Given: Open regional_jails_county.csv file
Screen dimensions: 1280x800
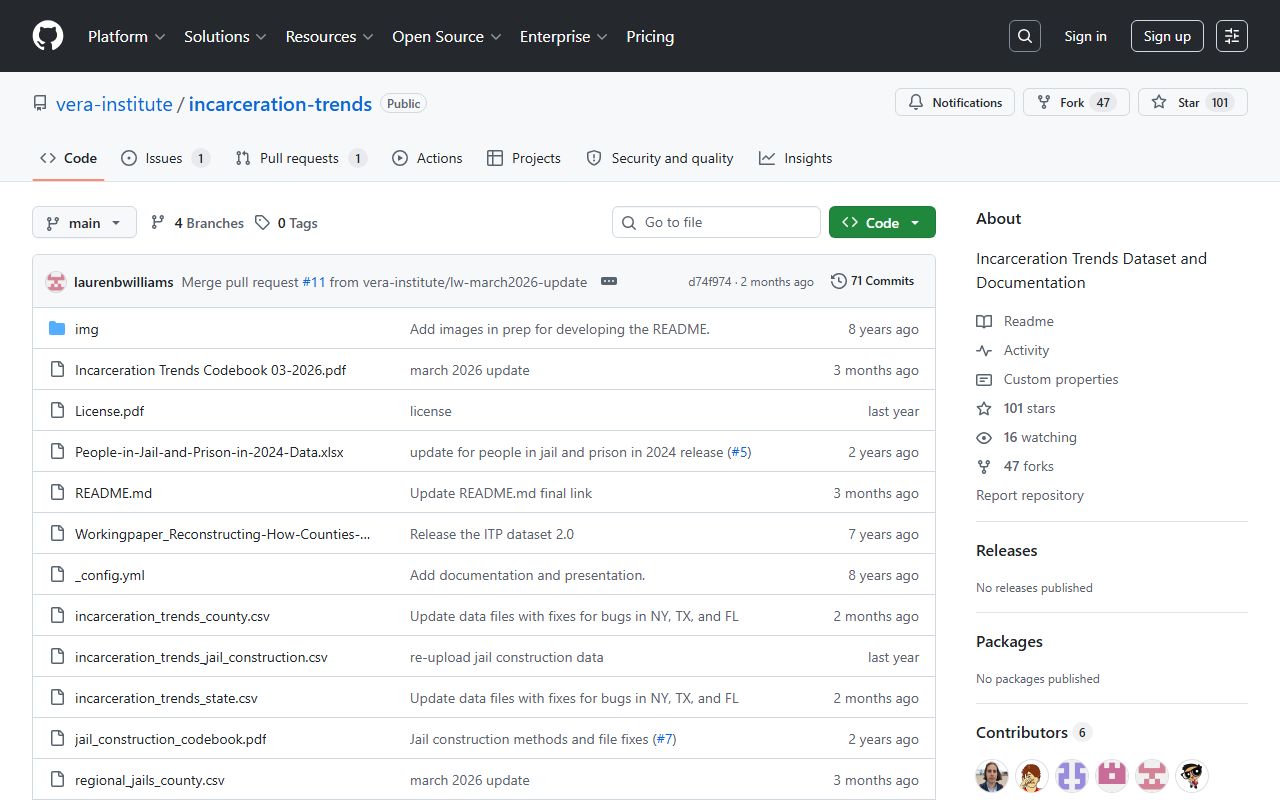Looking at the screenshot, I should 150,780.
